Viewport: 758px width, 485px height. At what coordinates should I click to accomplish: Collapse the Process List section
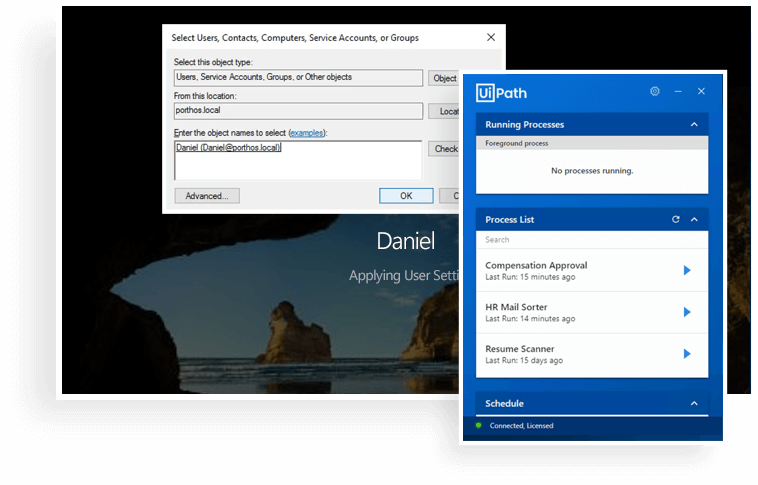(694, 219)
